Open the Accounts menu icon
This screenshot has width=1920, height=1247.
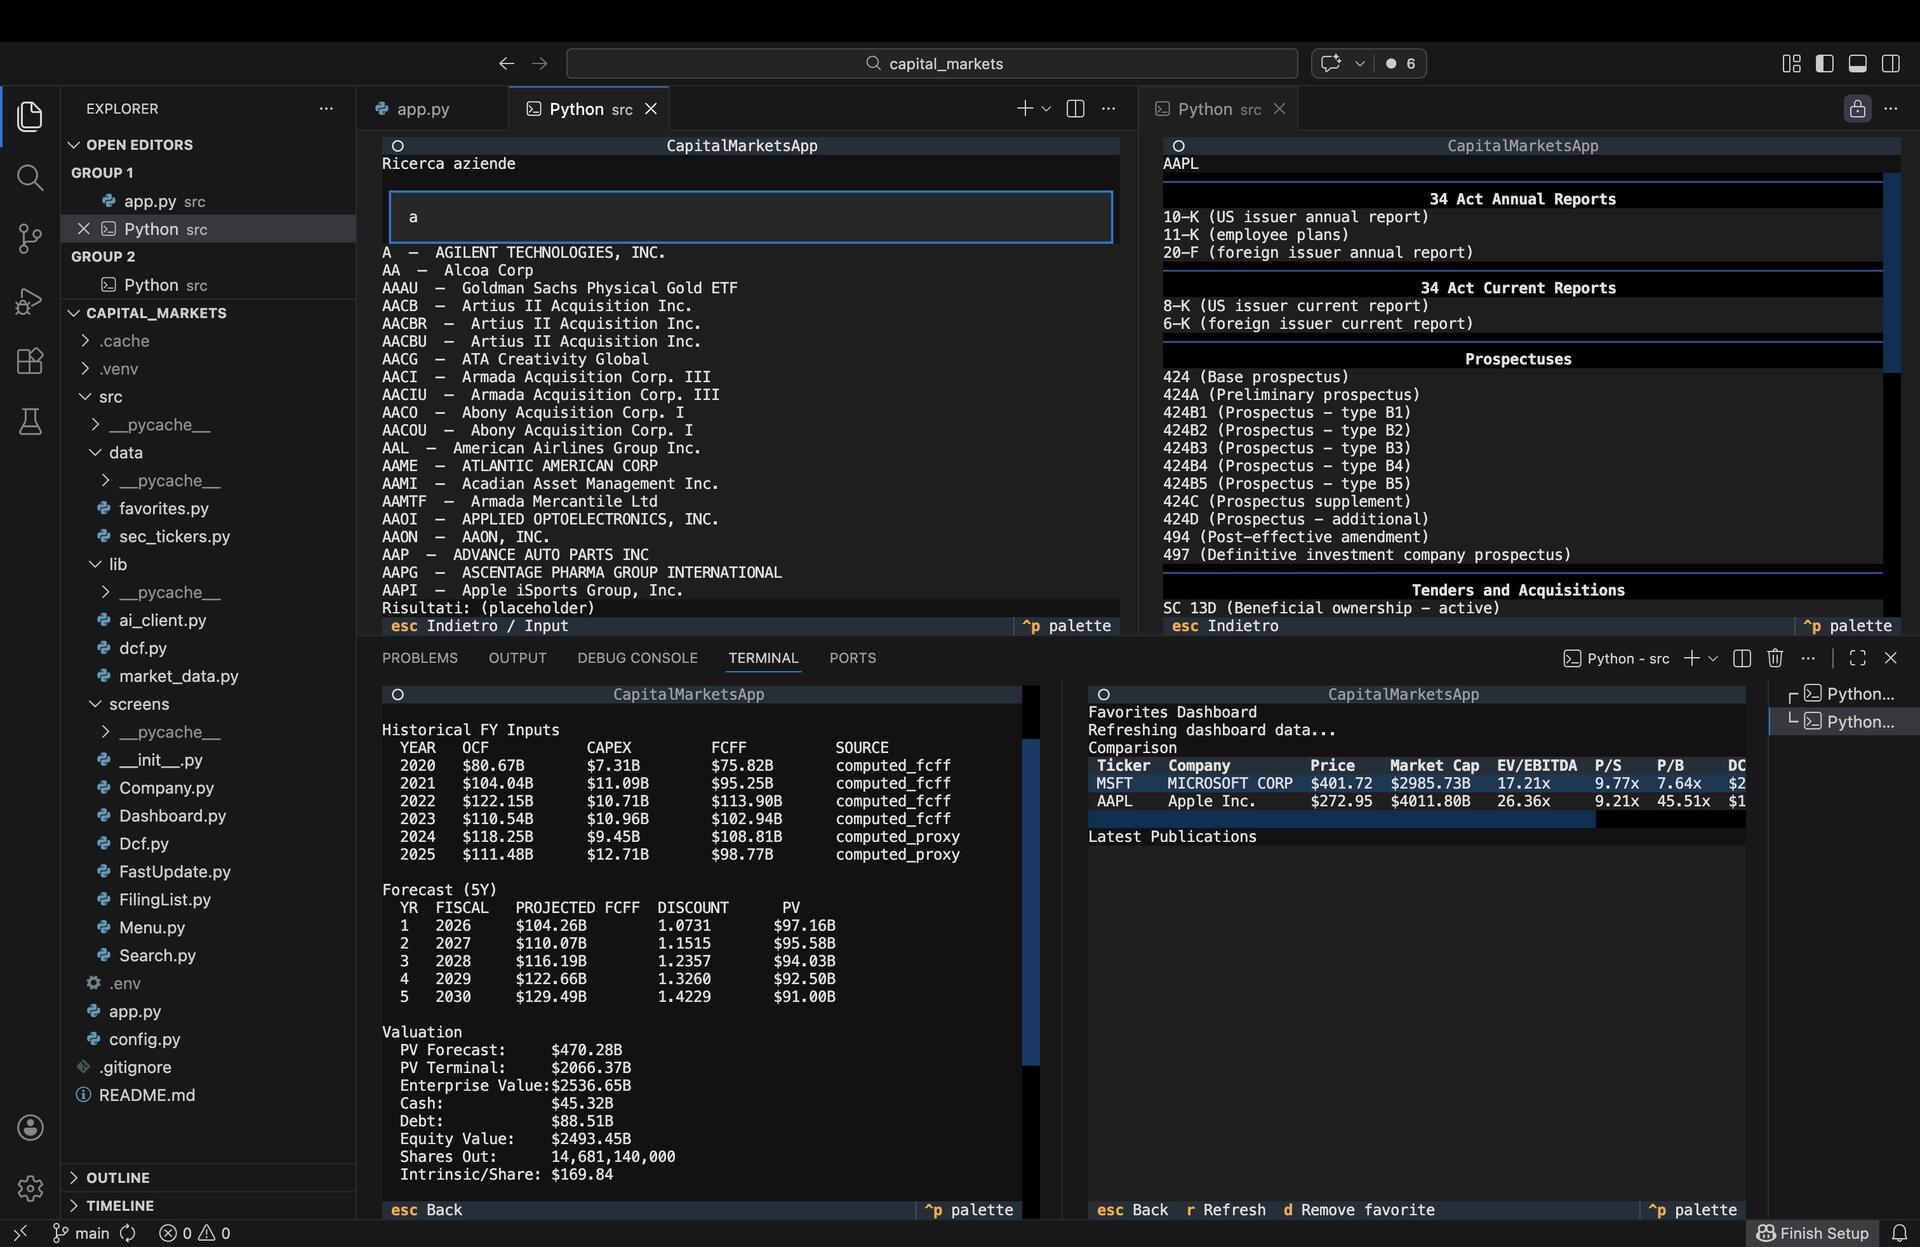click(30, 1127)
